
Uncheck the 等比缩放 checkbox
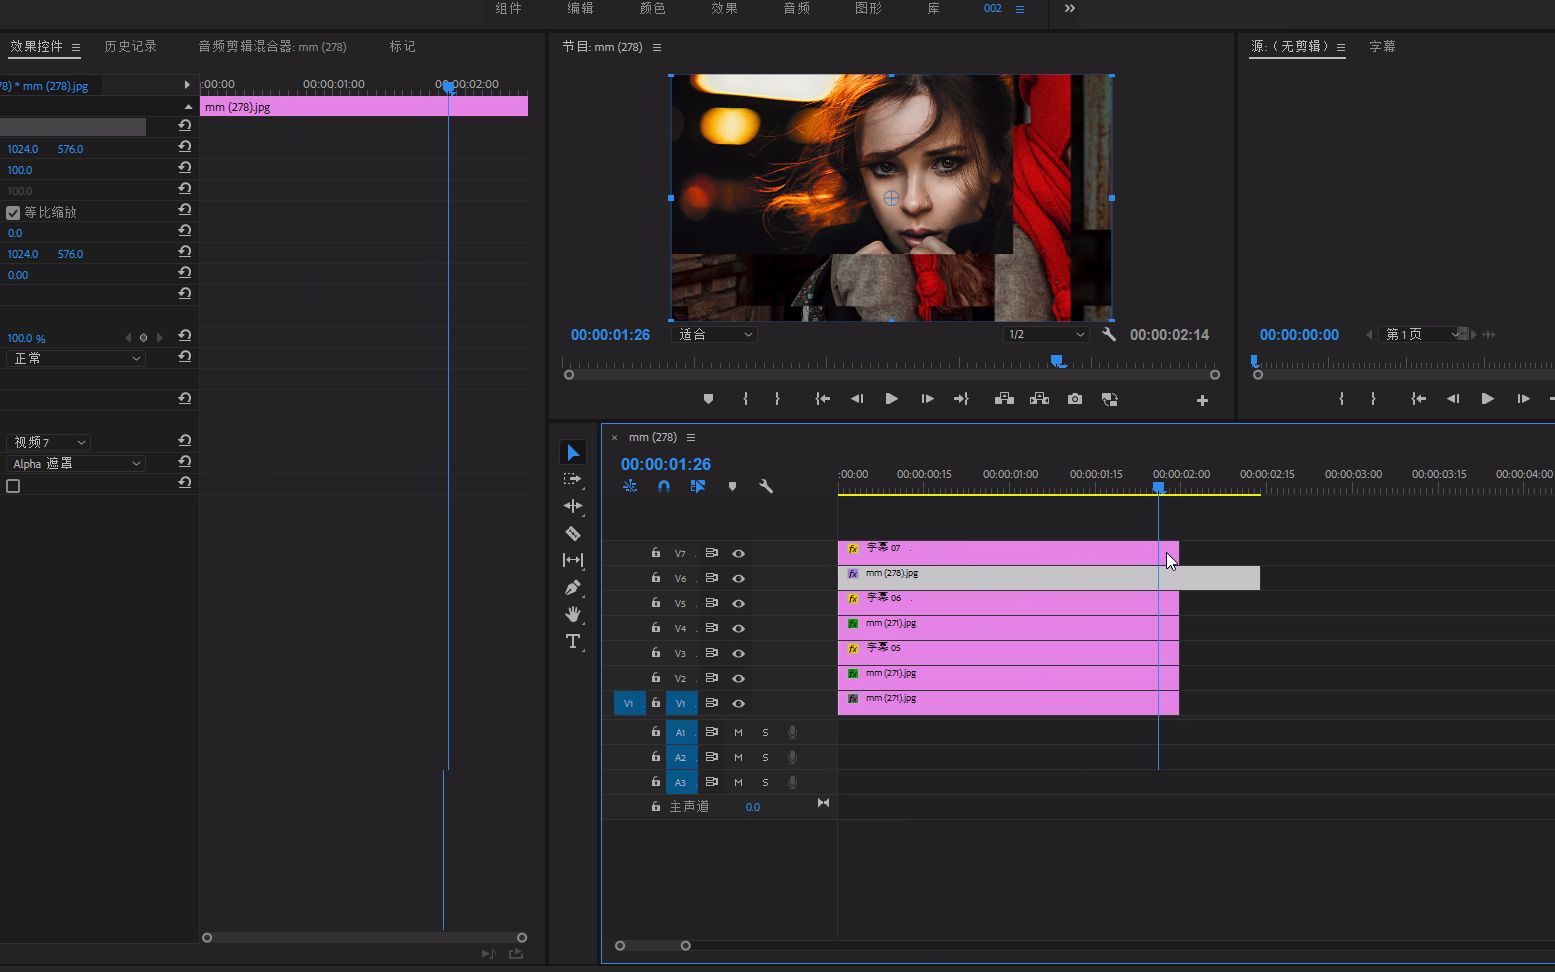[x=13, y=213]
